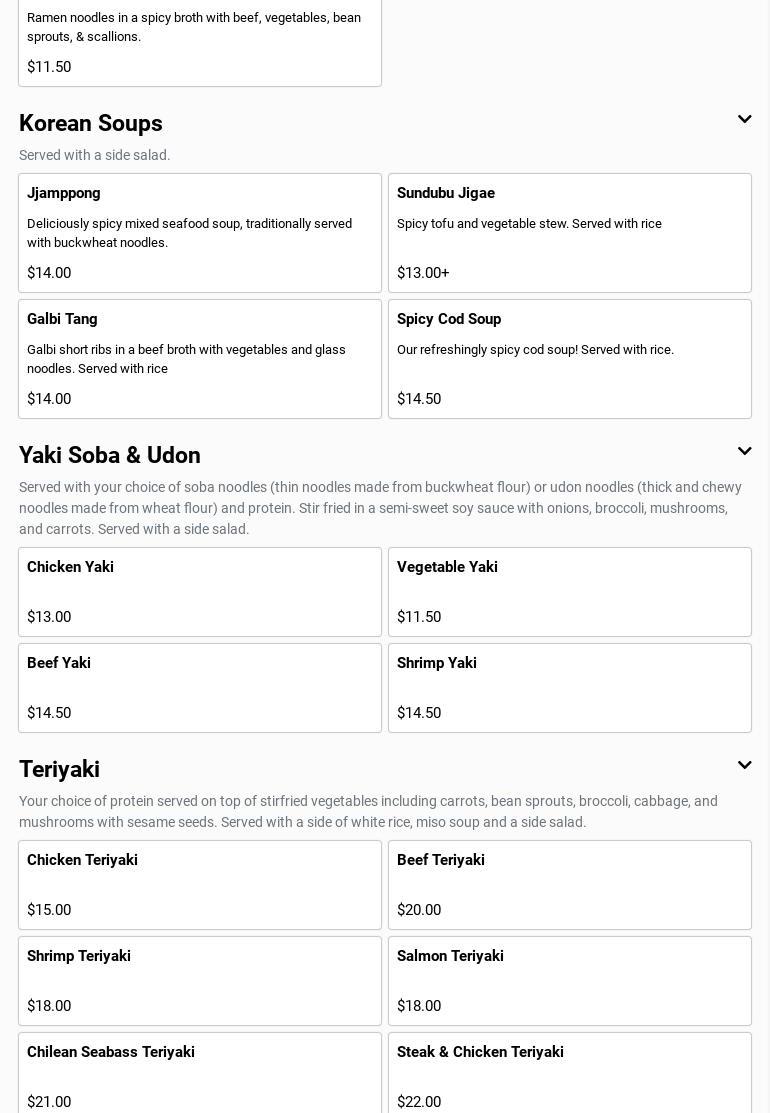This screenshot has width=770, height=1113.
Task: Choose the Galbi Tang soup
Action: coord(200,359)
